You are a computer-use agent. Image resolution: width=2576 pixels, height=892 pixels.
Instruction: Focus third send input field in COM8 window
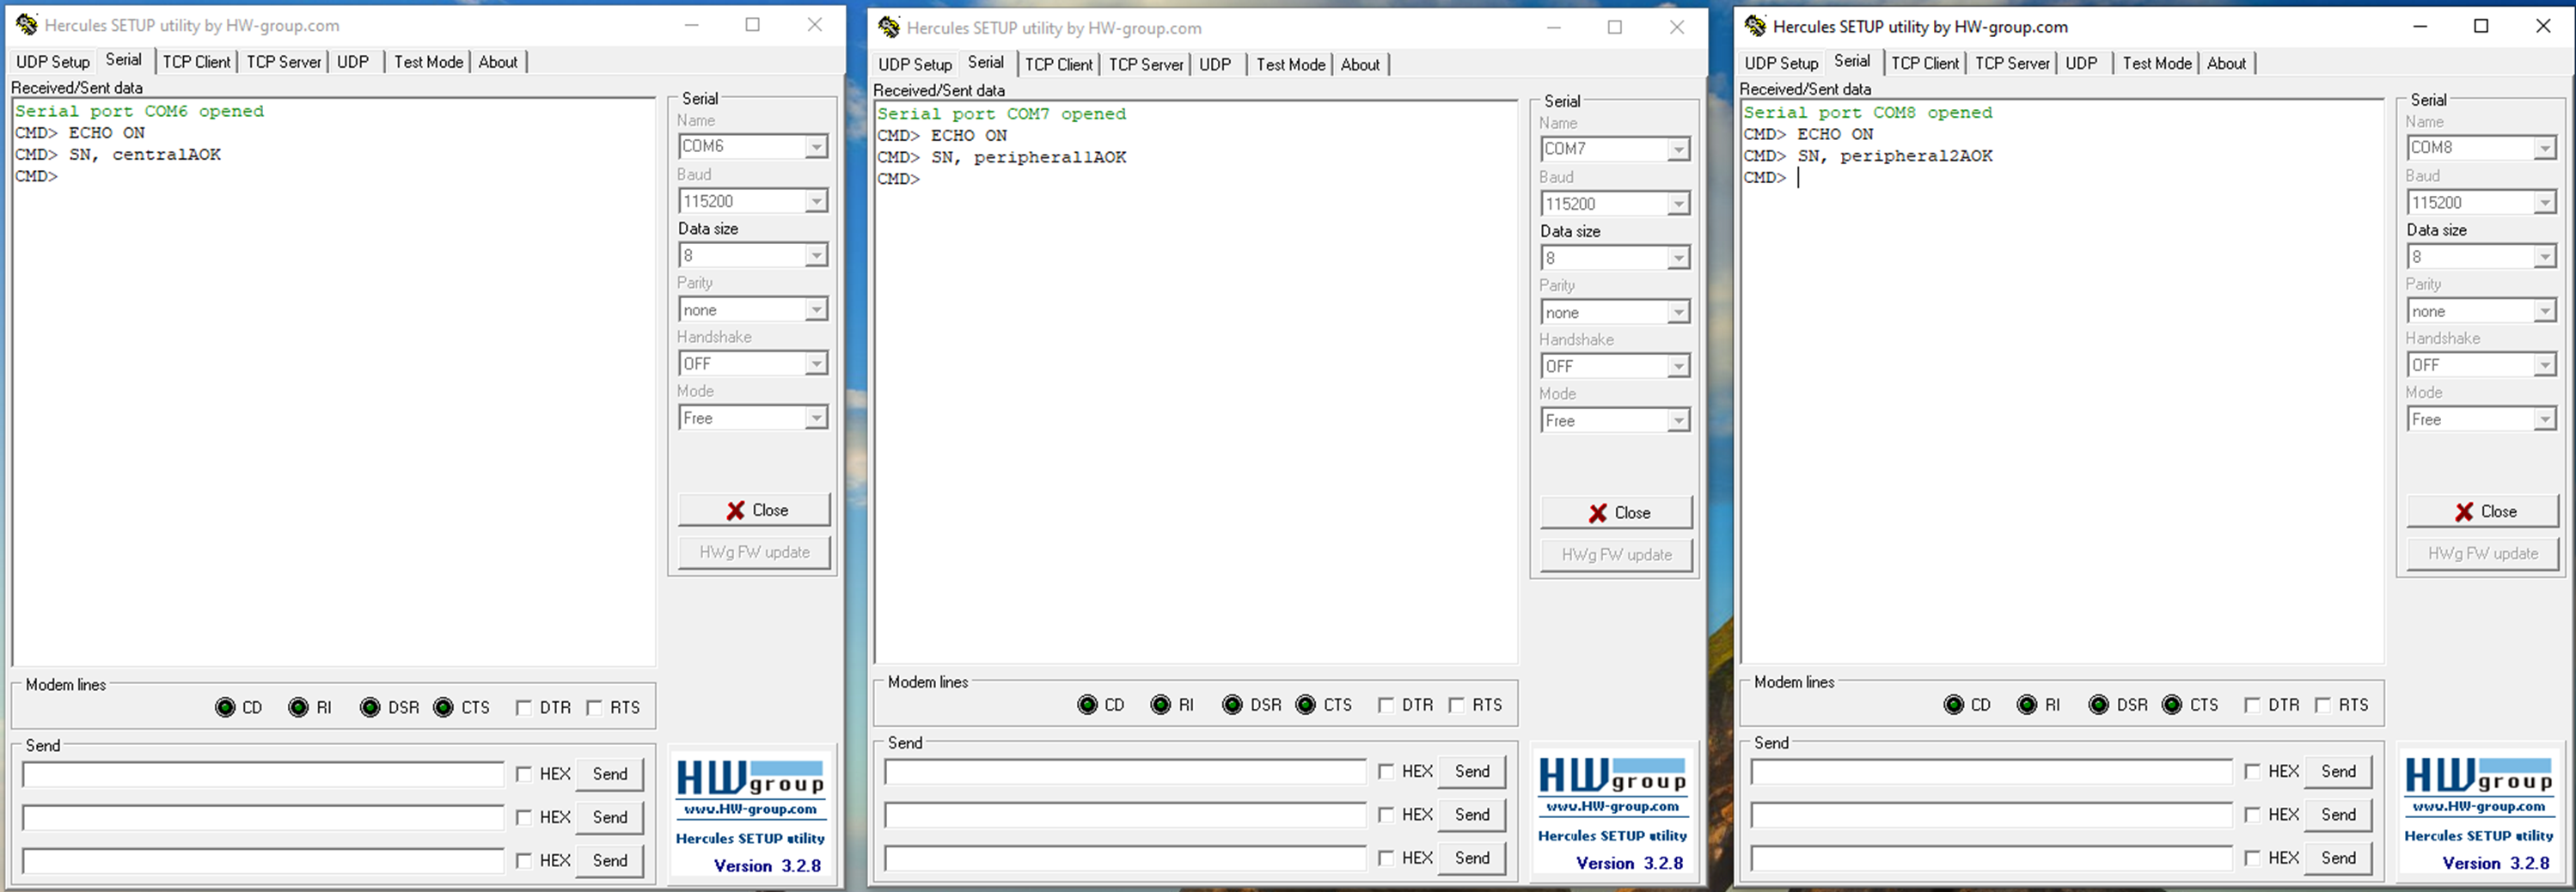point(1991,859)
